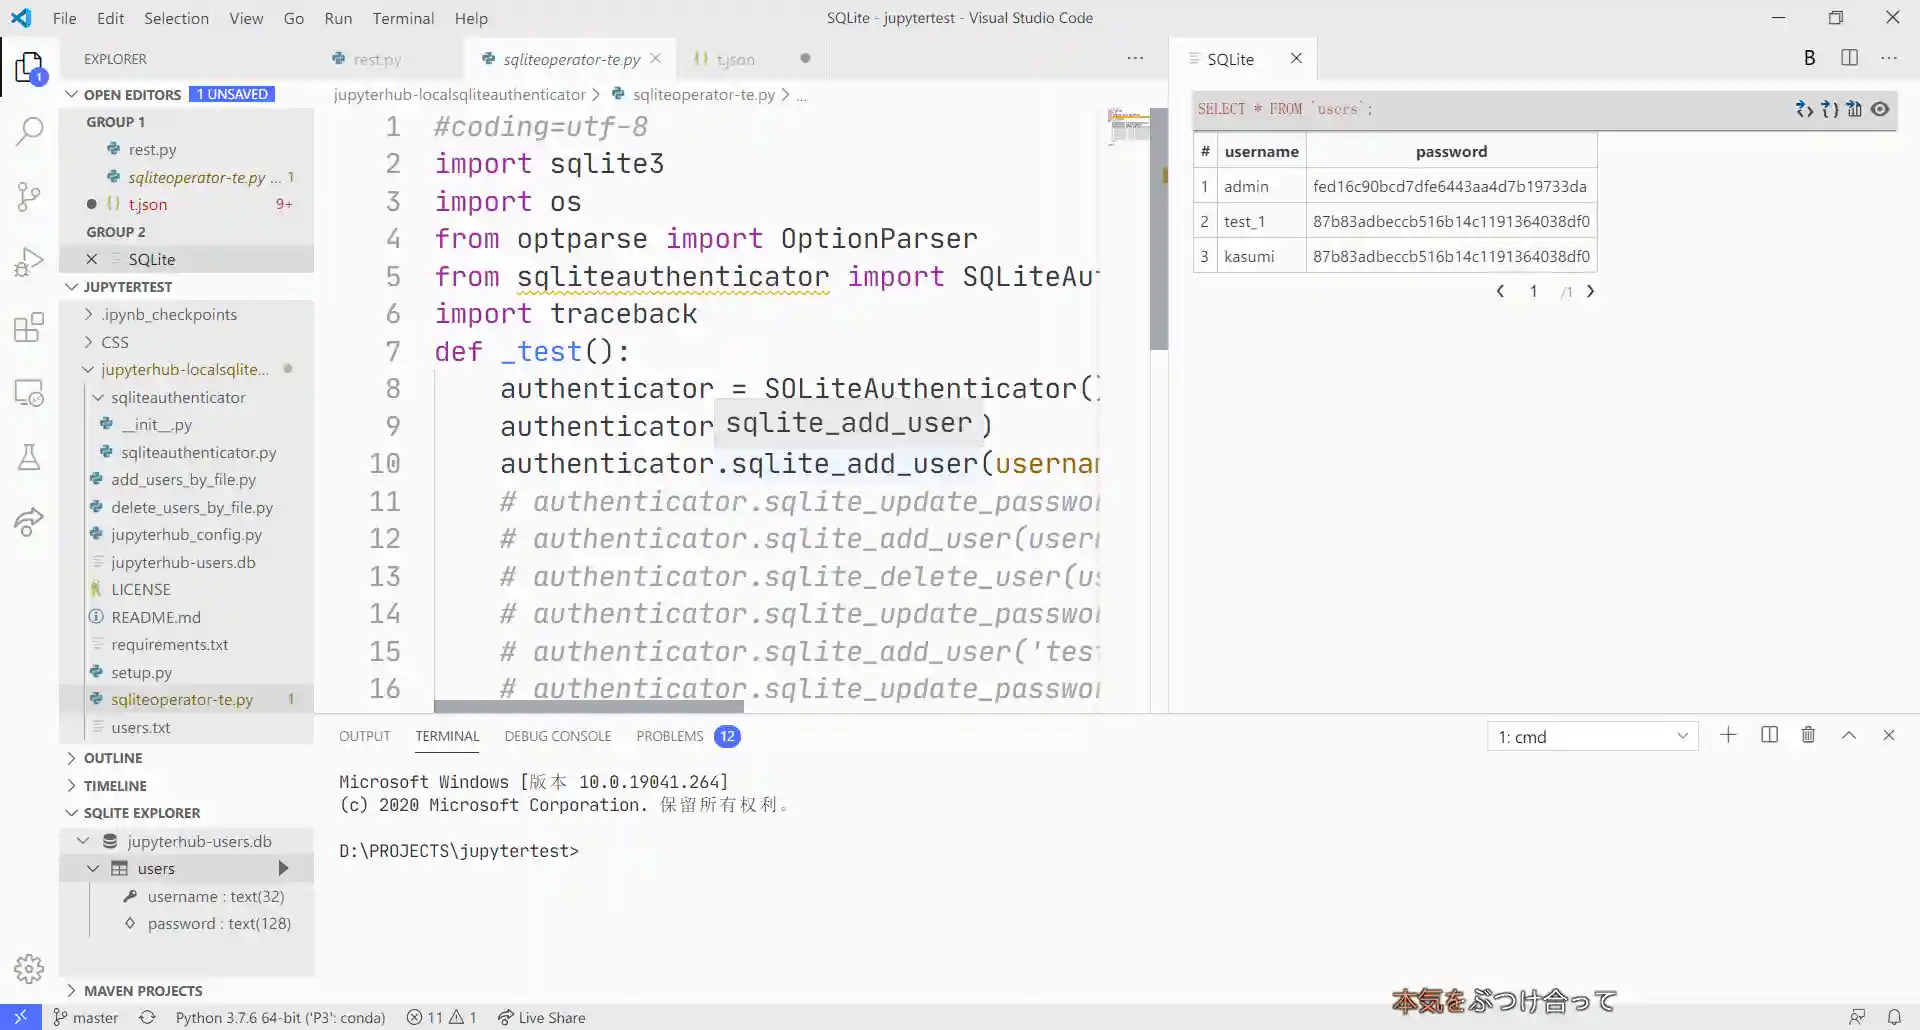Go to next results page arrow
The image size is (1920, 1030).
1590,291
